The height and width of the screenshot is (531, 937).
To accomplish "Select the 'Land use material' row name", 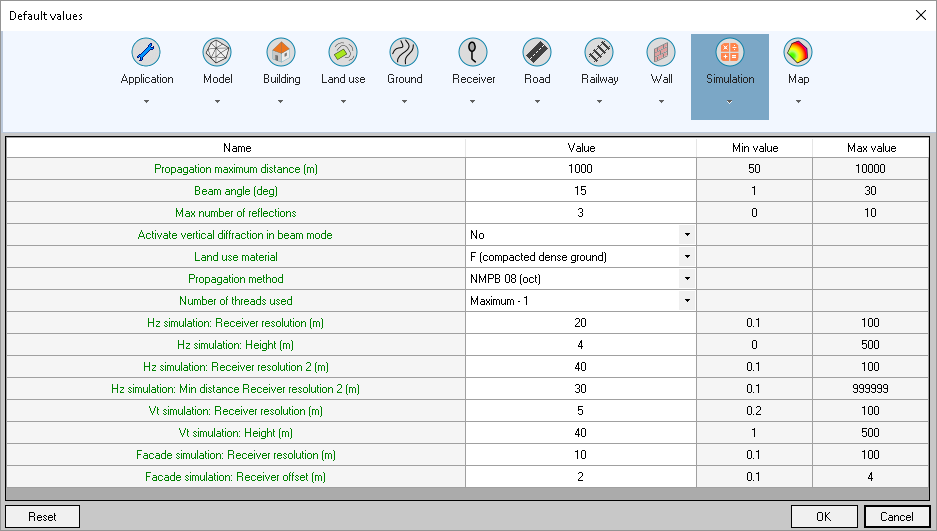I will click(x=236, y=257).
